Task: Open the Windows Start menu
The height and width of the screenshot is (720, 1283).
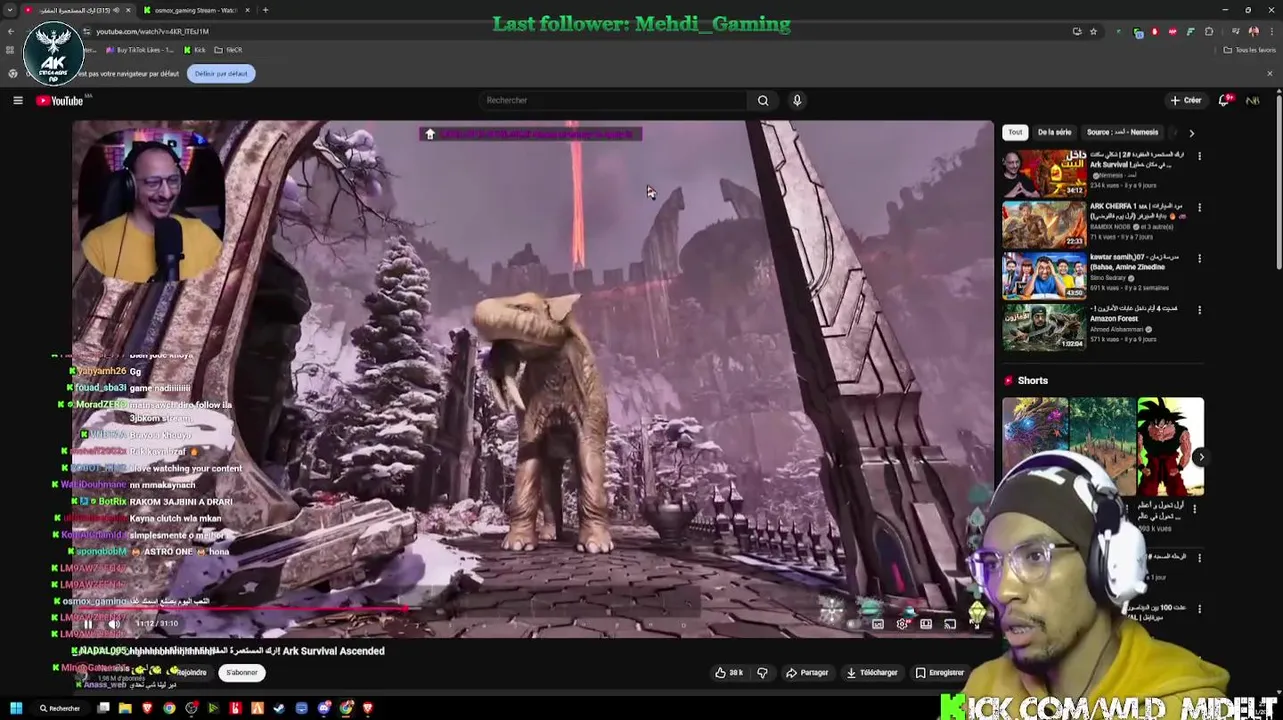Action: tap(15, 708)
